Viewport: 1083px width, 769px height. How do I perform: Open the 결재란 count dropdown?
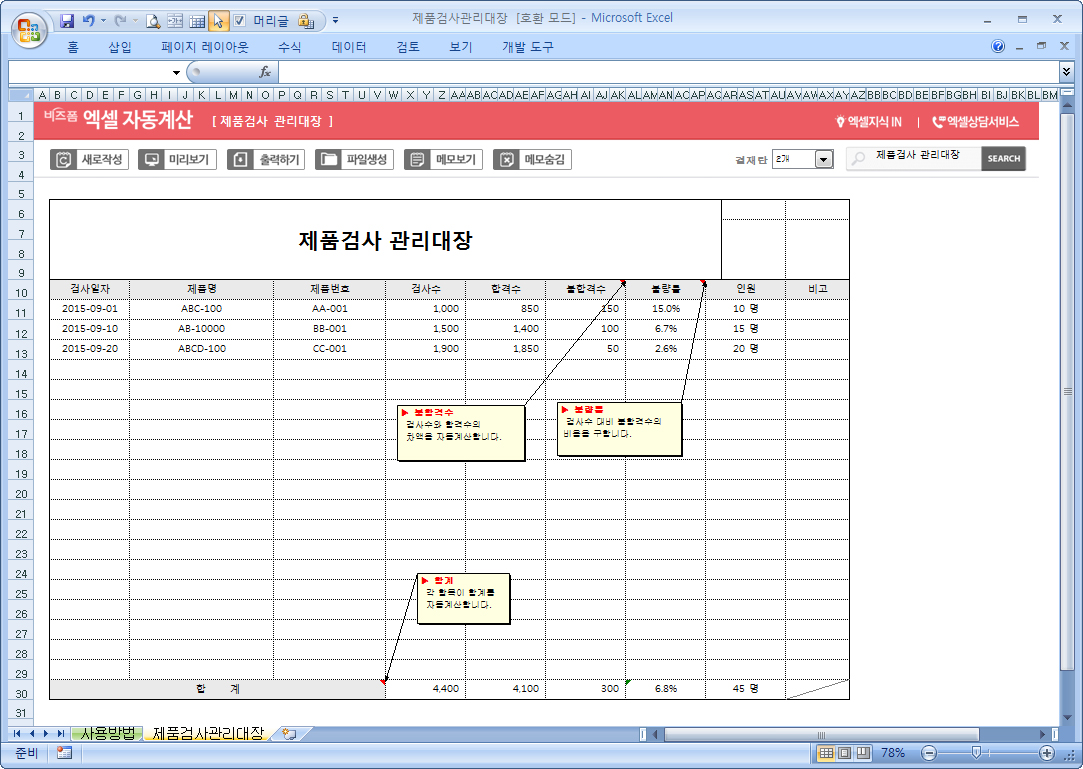pos(823,160)
